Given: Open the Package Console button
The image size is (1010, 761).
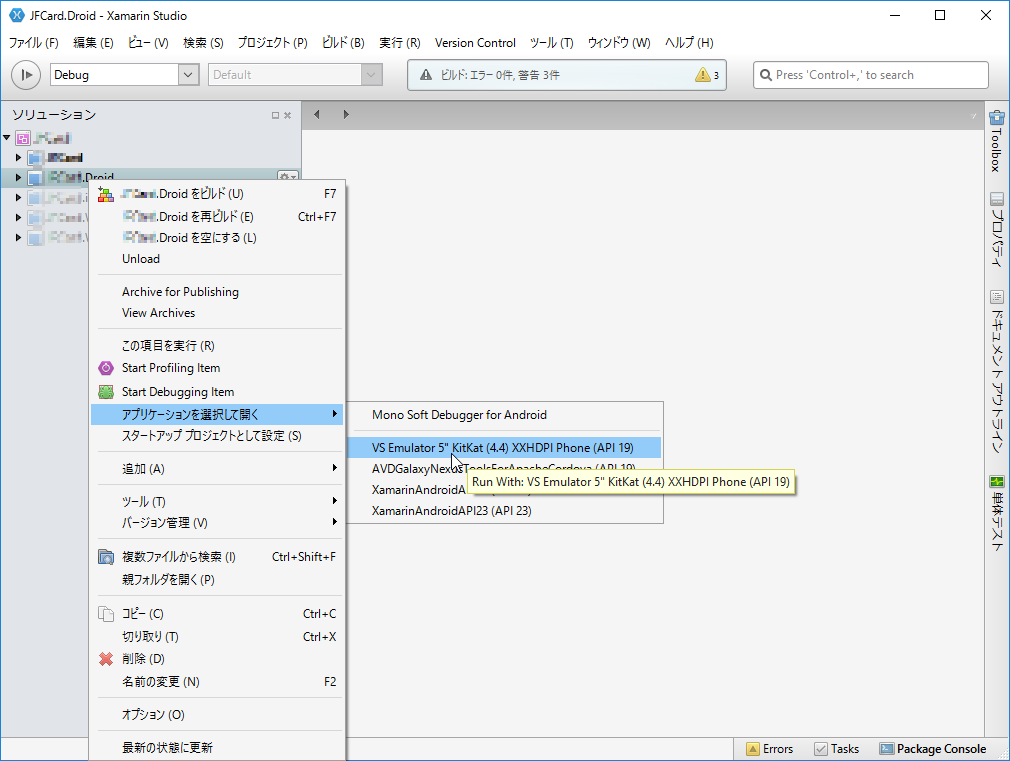Looking at the screenshot, I should pyautogui.click(x=933, y=749).
